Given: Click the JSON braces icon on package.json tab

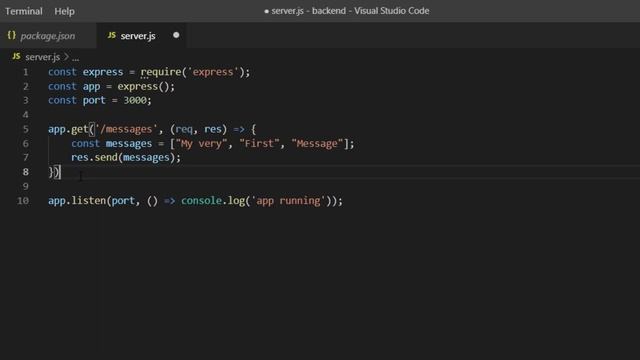Looking at the screenshot, I should [x=11, y=35].
